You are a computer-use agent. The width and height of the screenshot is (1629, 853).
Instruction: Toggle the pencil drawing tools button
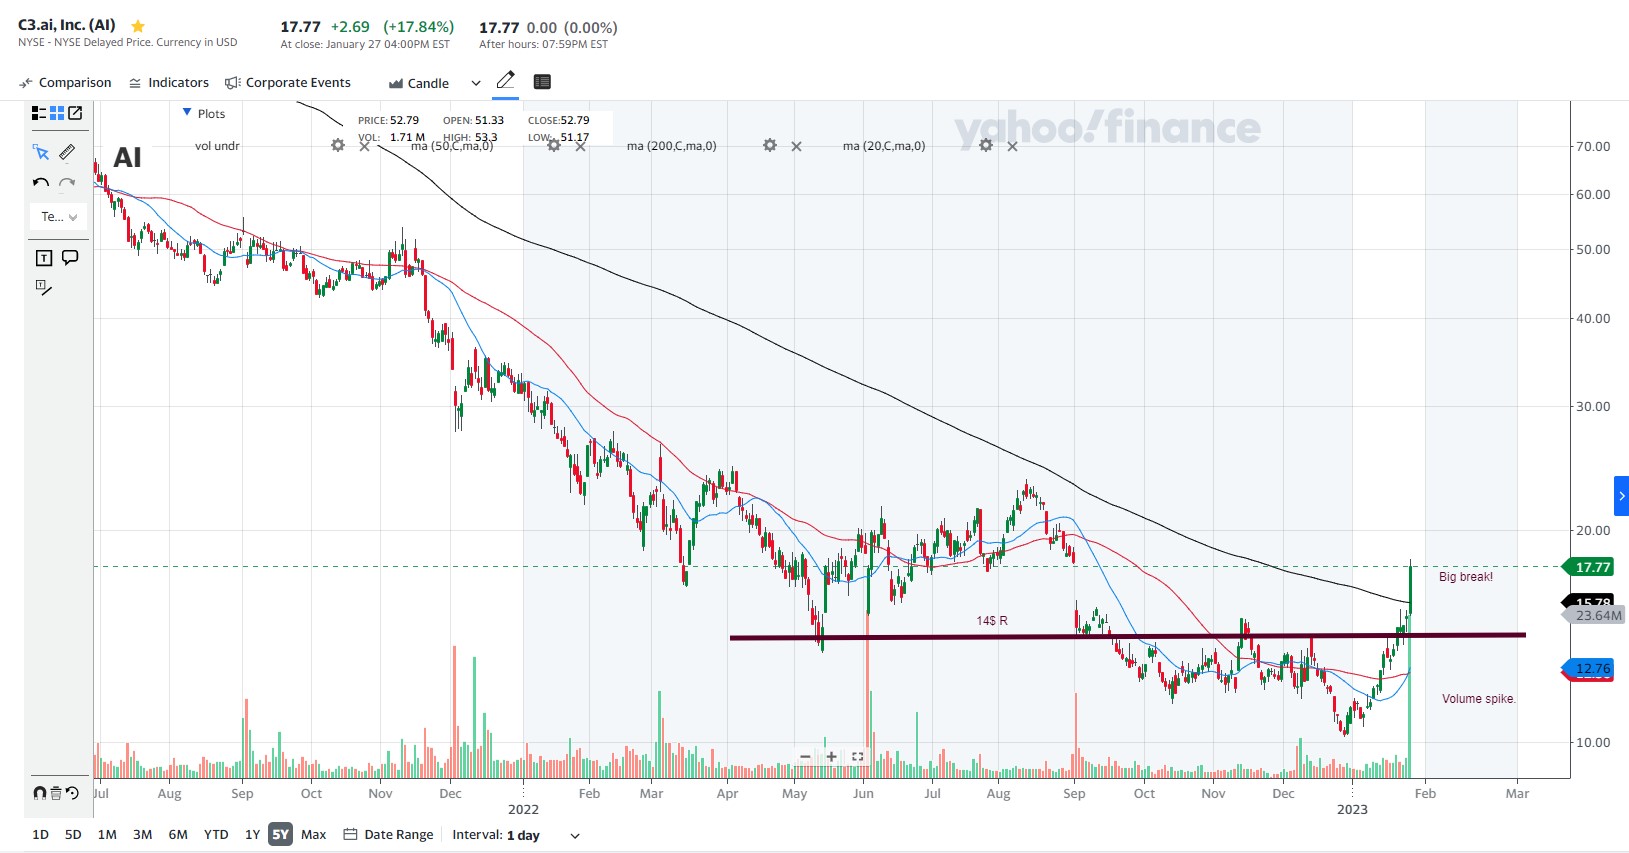506,81
